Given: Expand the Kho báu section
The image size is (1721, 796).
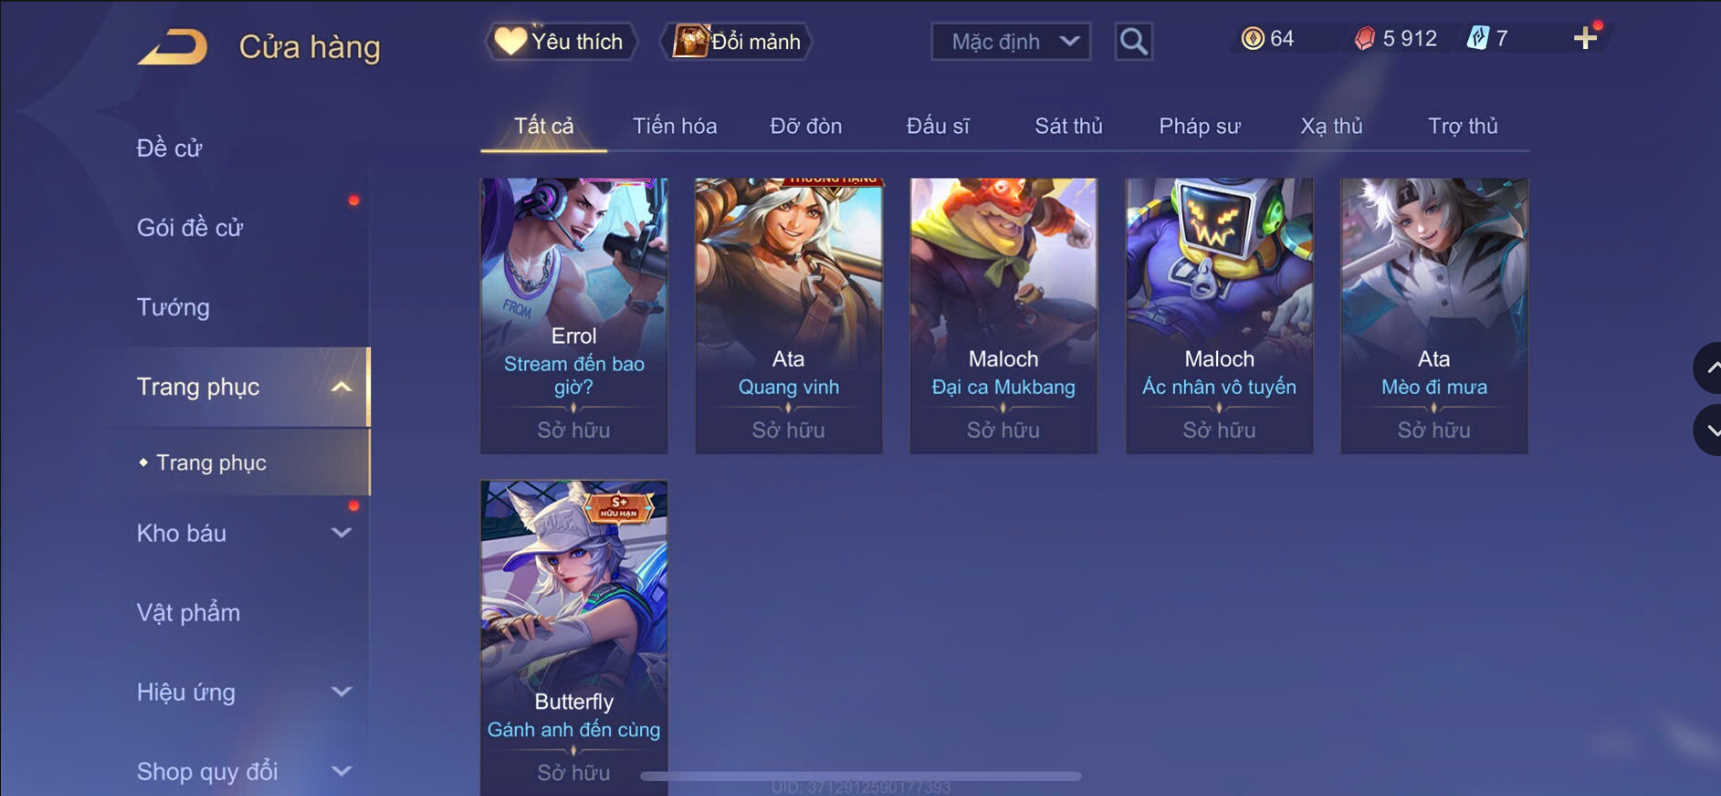Looking at the screenshot, I should tap(341, 533).
